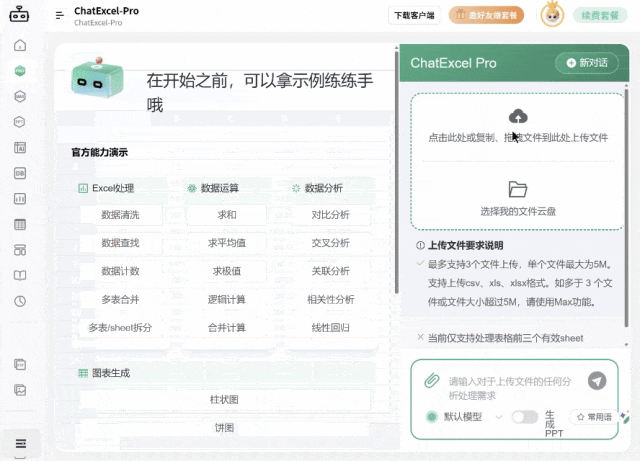
Task: Select the green PRO hexagon sidebar icon
Action: pyautogui.click(x=20, y=71)
